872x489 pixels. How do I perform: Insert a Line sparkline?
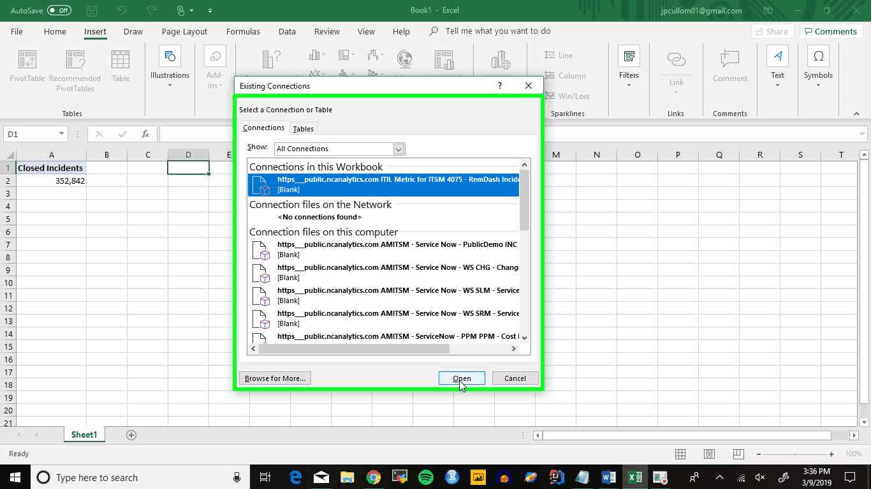coord(559,55)
